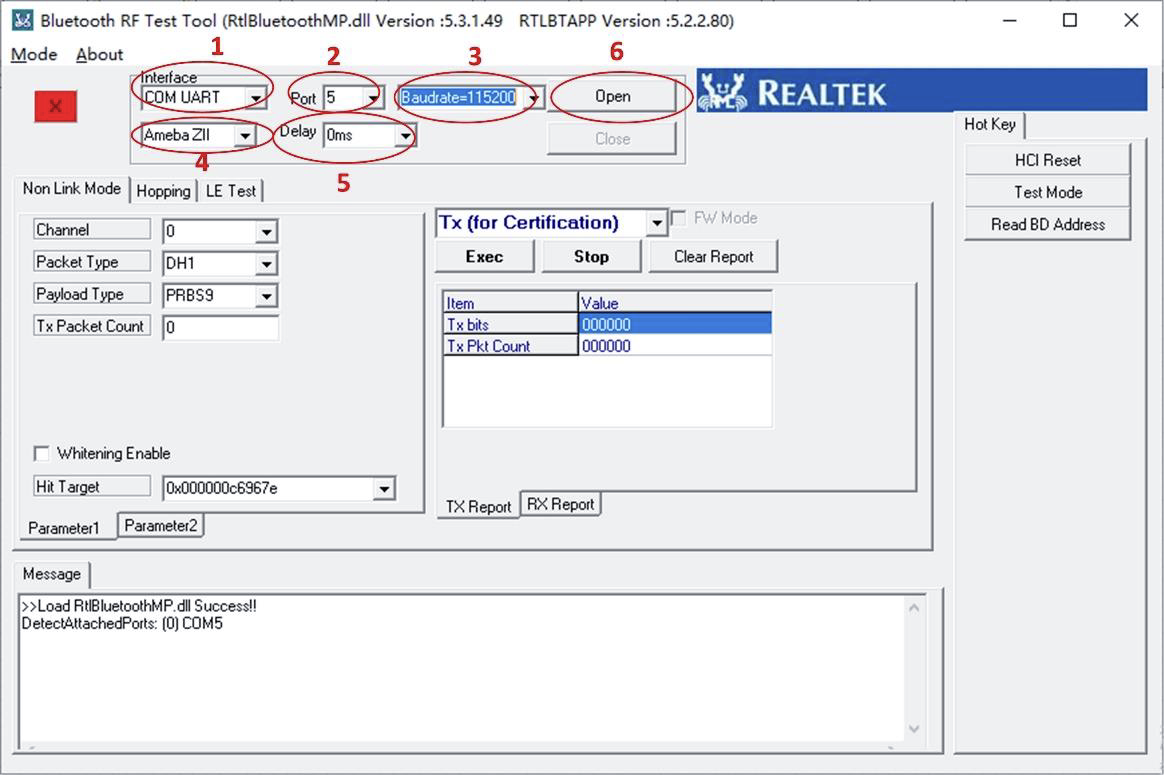The width and height of the screenshot is (1164, 775).
Task: Expand the Port number dropdown
Action: [373, 98]
